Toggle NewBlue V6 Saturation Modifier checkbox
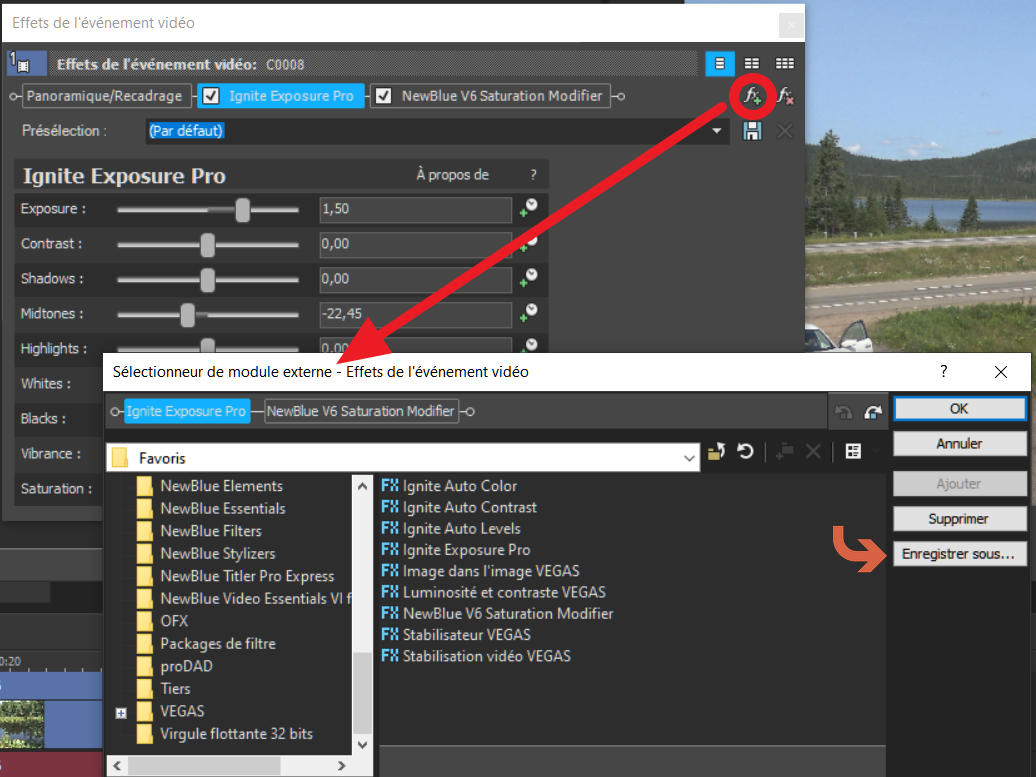 383,96
